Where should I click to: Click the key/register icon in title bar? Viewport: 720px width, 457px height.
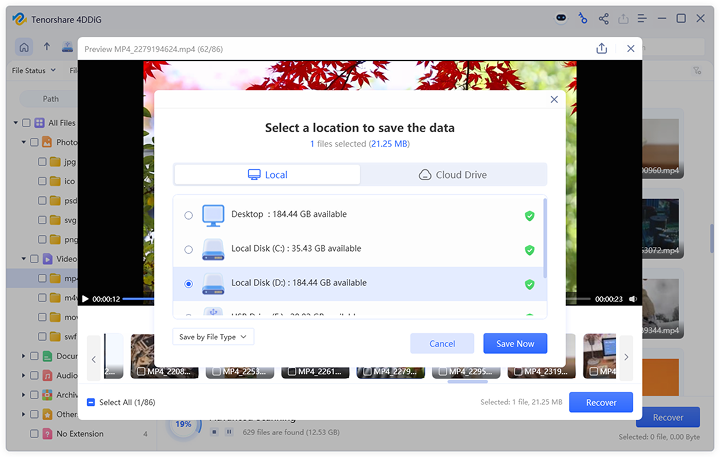(x=582, y=18)
